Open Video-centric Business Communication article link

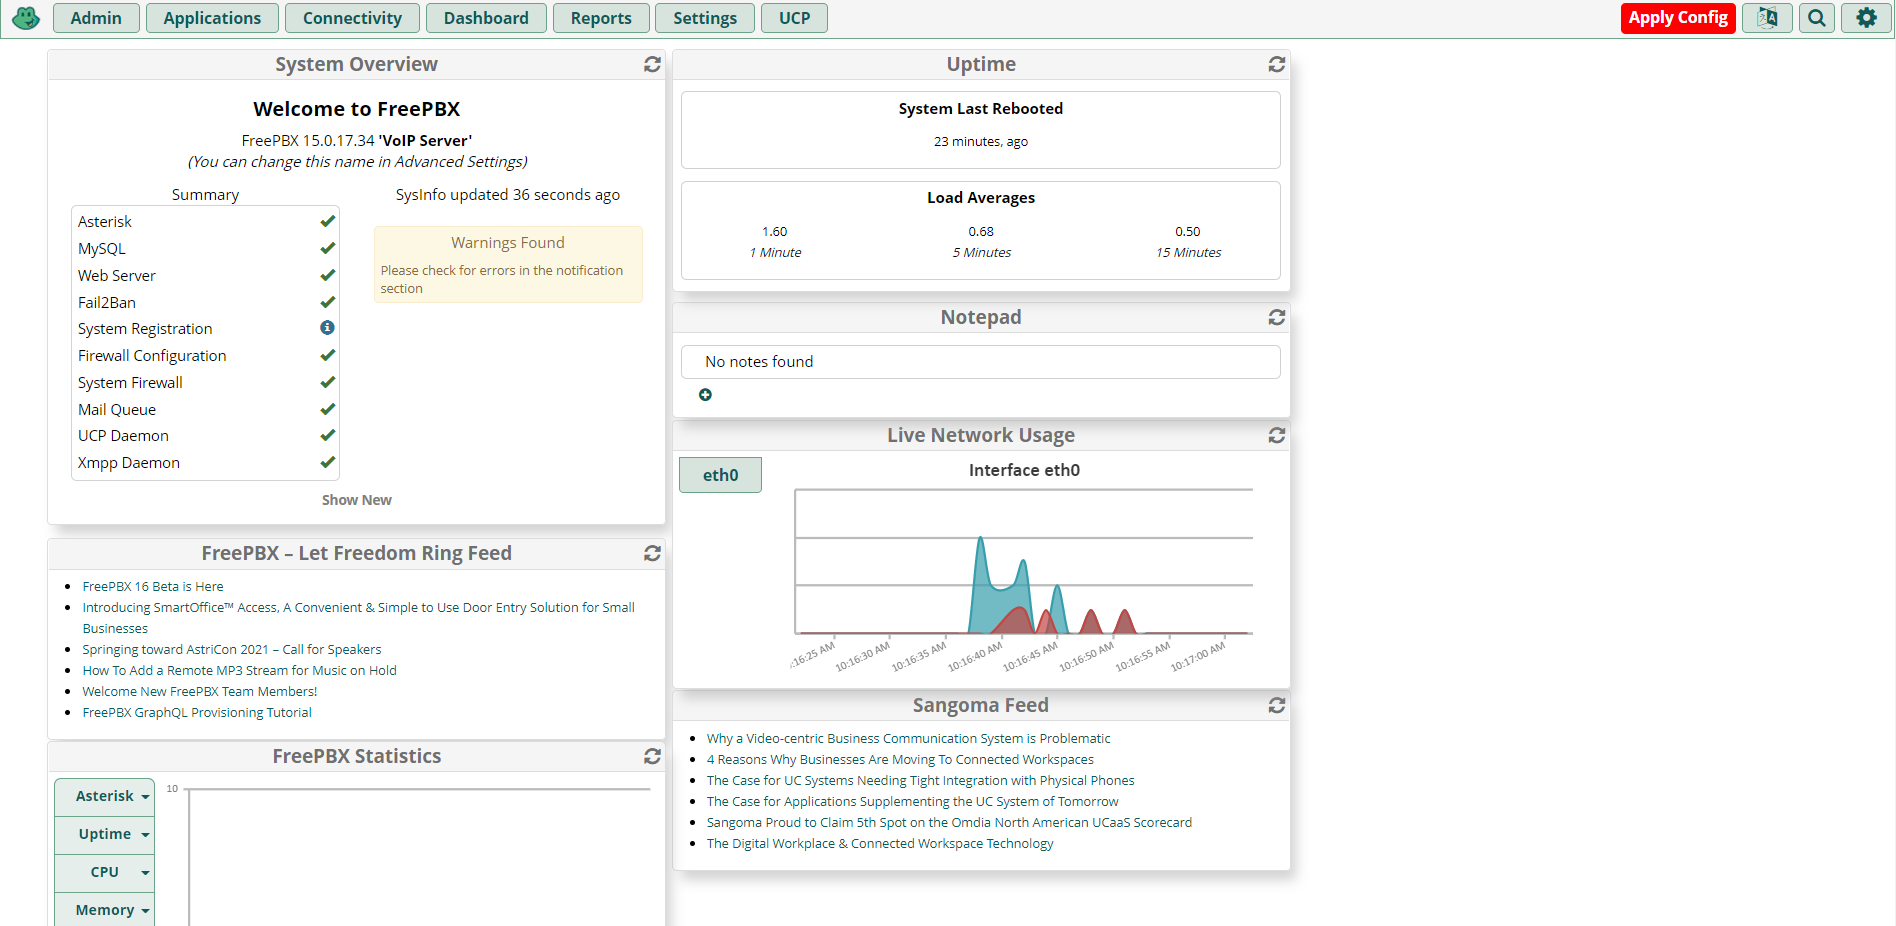tap(908, 739)
